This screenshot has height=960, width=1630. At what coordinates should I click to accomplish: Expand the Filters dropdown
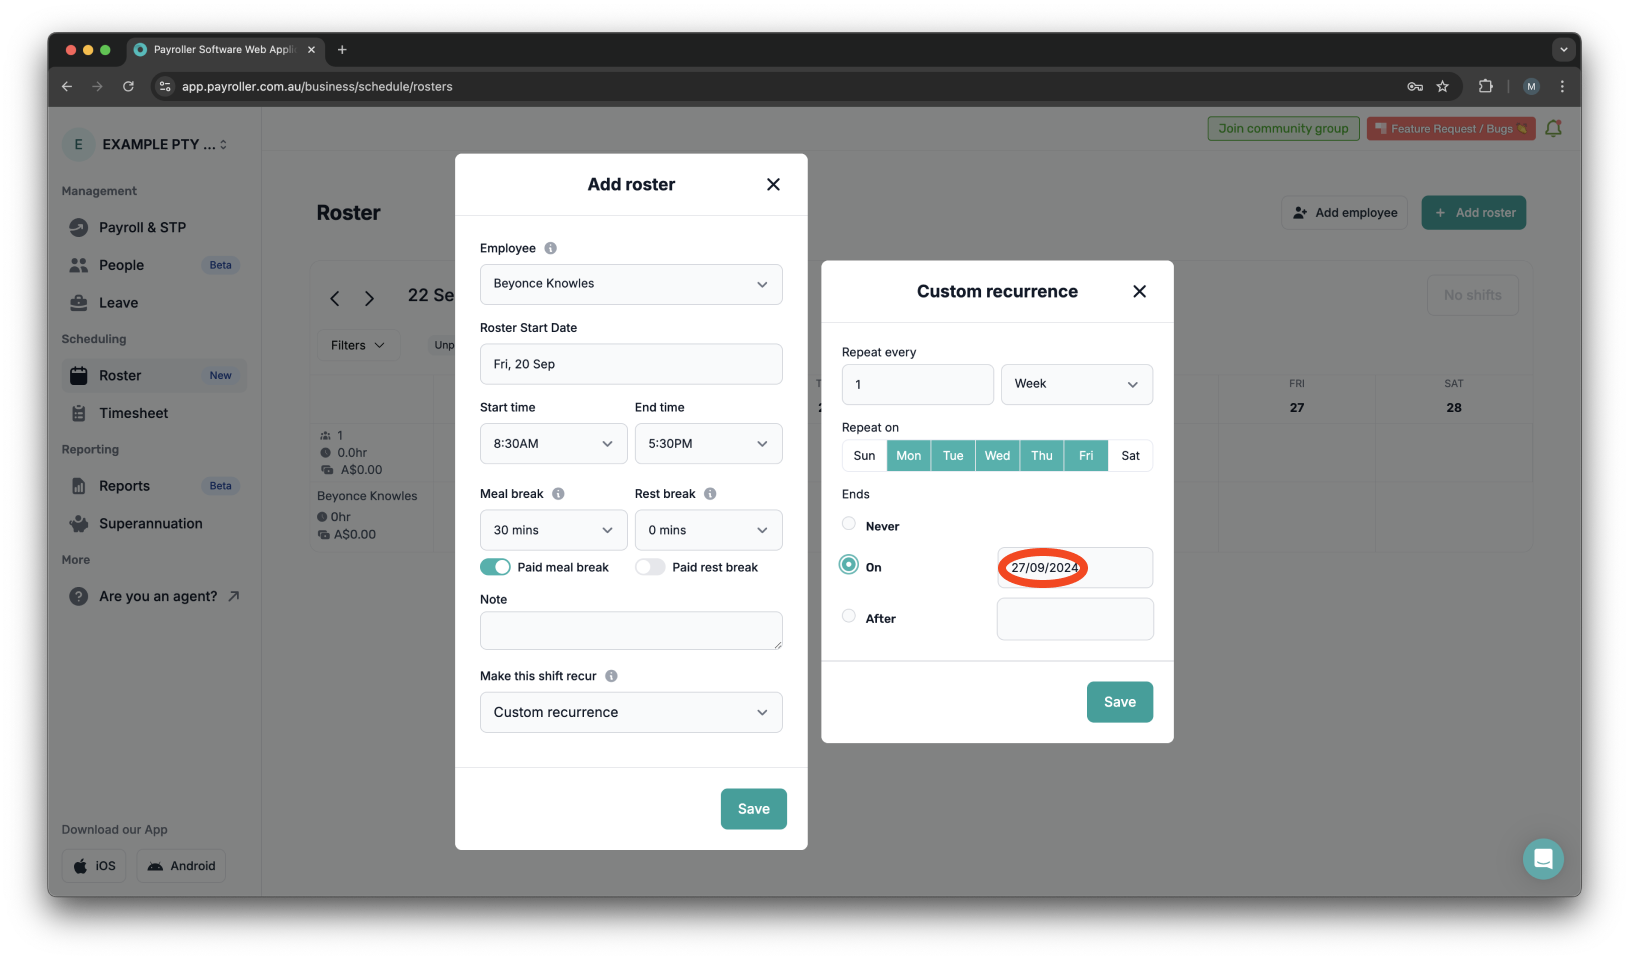[358, 345]
